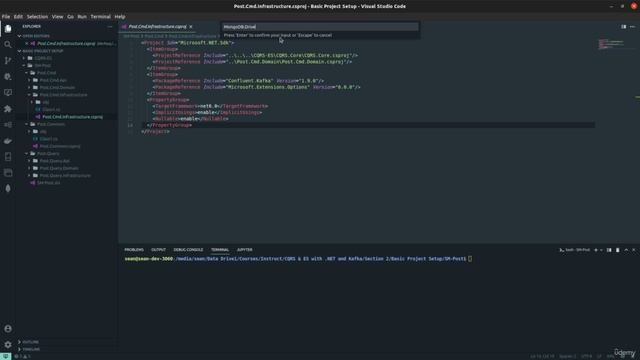This screenshot has height=360, width=640.
Task: Open Explorer Views and More Actions ellipsis
Action: point(110,27)
